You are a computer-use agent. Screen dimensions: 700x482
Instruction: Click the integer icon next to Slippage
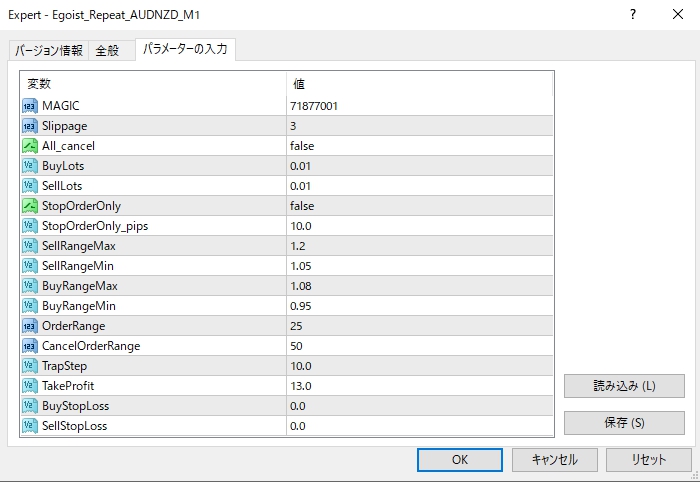tap(30, 126)
